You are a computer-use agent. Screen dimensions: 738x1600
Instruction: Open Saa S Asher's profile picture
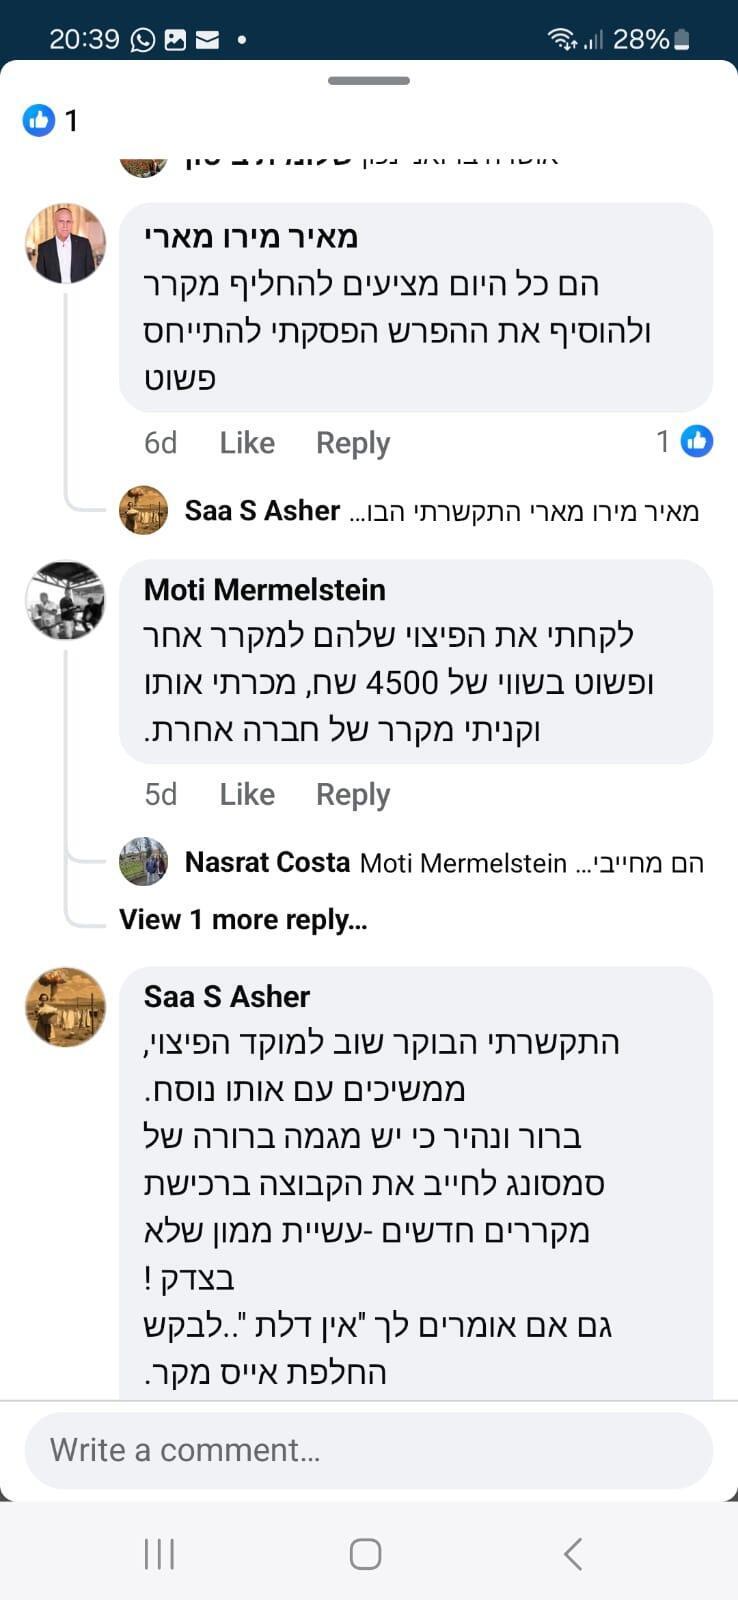[x=65, y=1007]
